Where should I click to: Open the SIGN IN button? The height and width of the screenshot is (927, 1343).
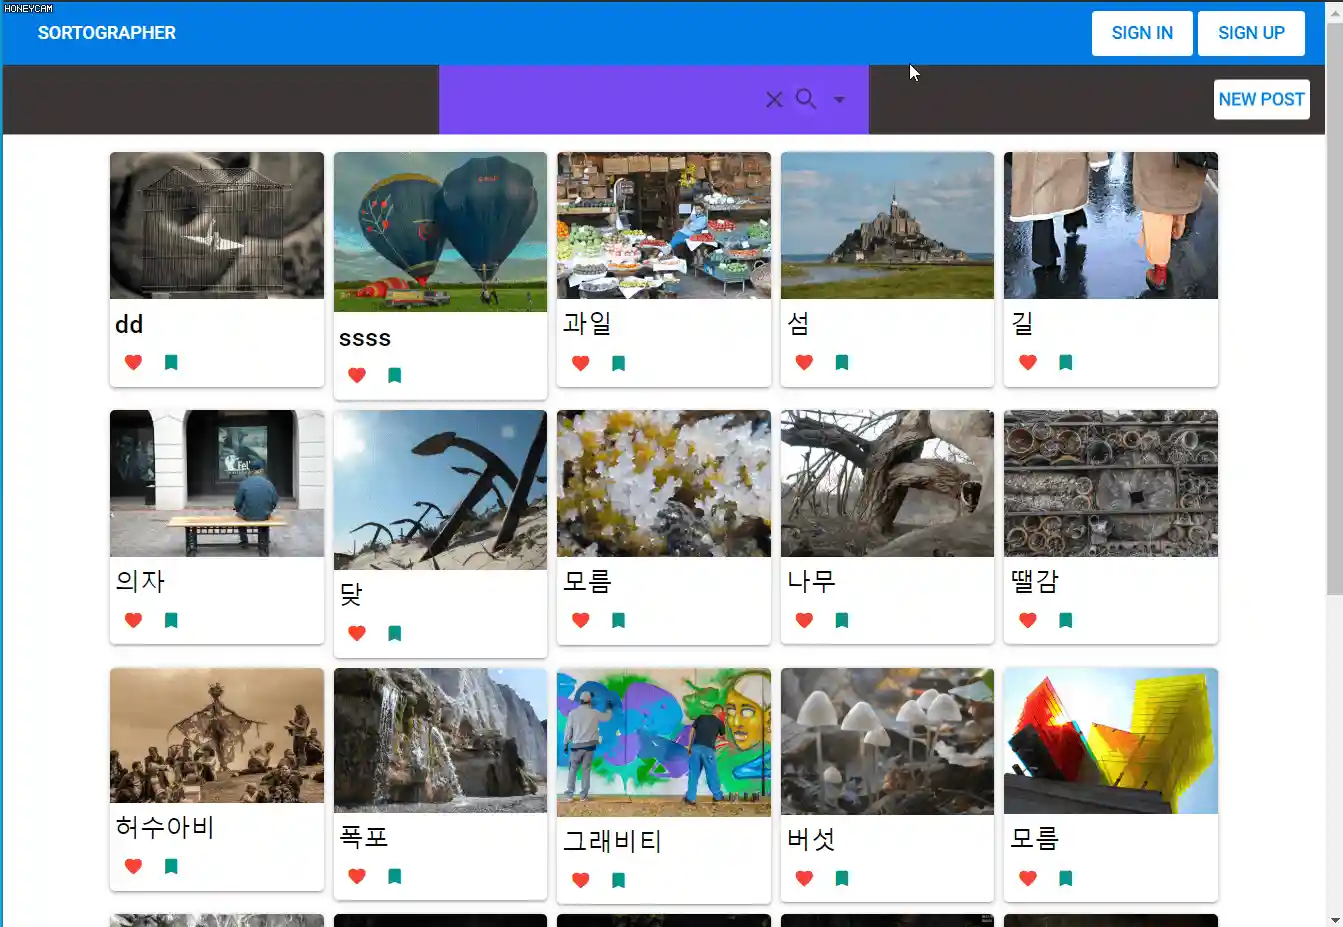coord(1142,33)
